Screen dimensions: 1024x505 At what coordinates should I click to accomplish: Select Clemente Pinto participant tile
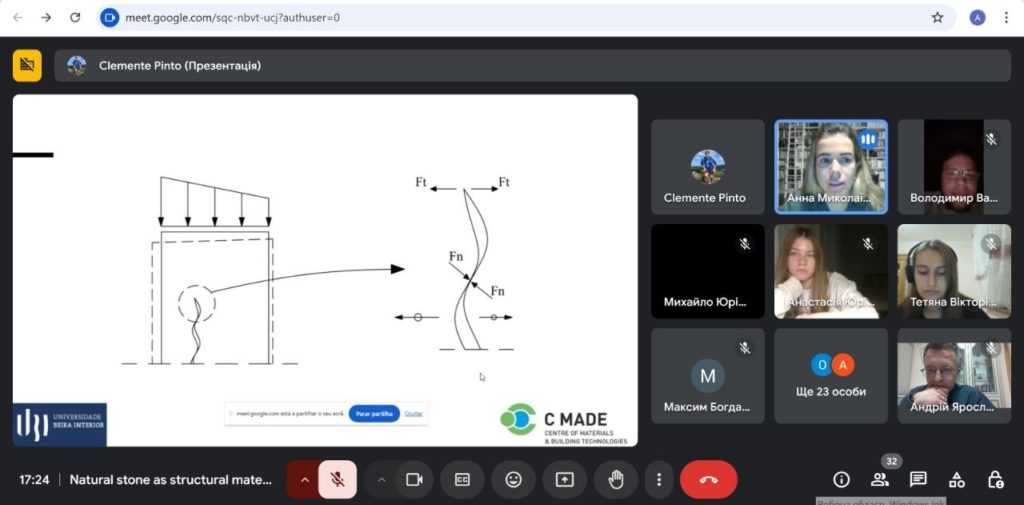tap(707, 167)
